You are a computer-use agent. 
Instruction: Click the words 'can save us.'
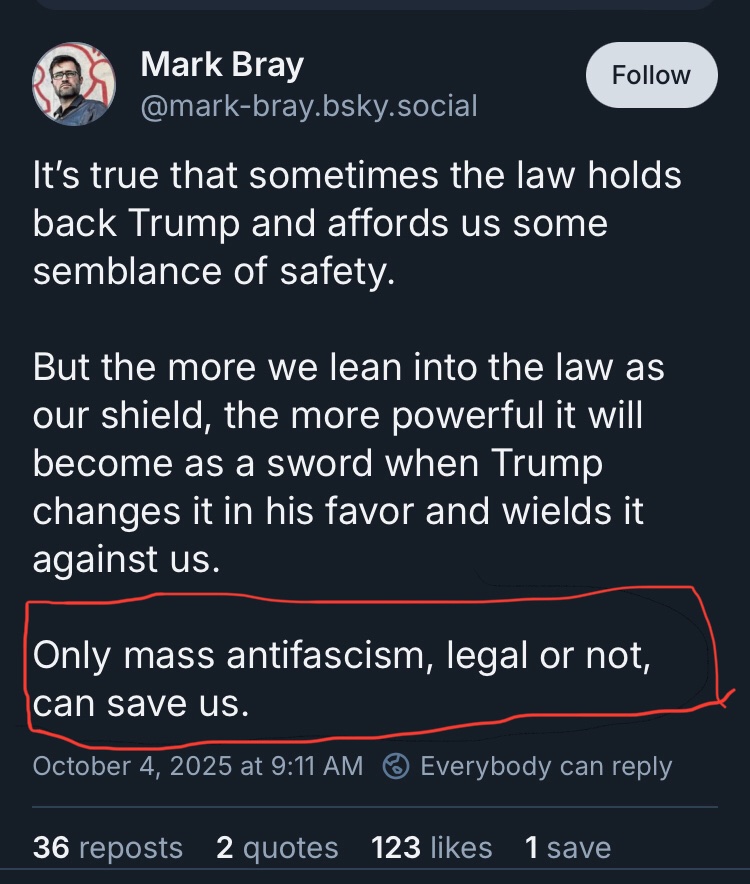140,704
